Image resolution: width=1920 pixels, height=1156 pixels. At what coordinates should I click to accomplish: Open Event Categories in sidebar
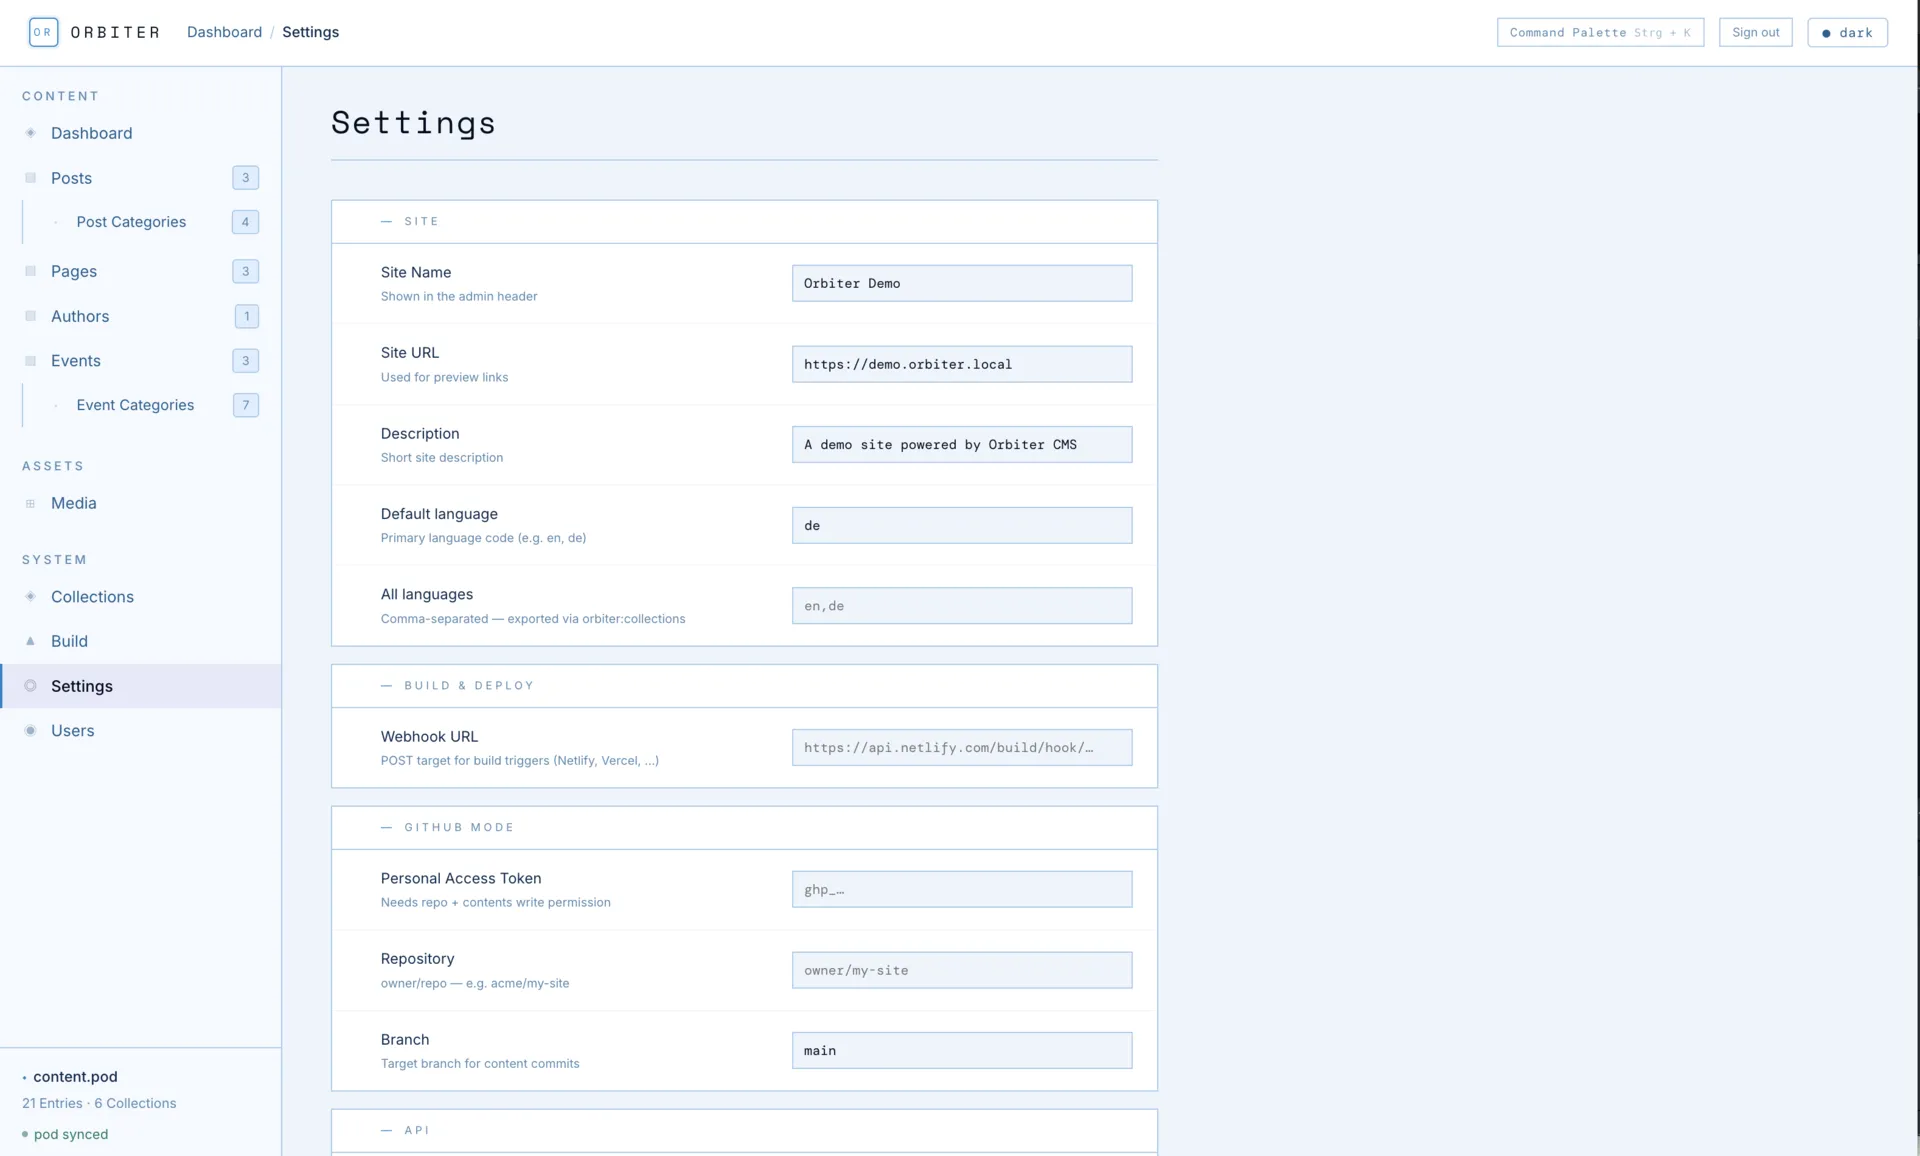[x=135, y=405]
